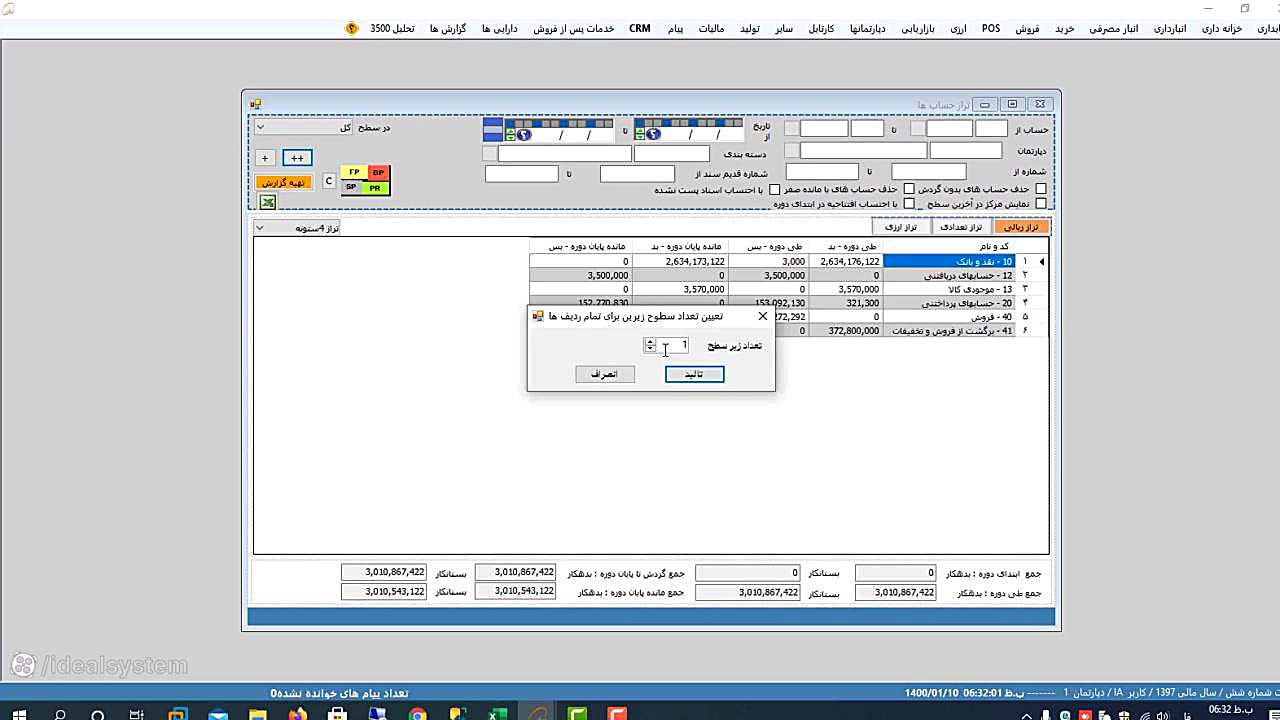Click the double plus (++) button
1280x720 pixels.
pos(297,158)
